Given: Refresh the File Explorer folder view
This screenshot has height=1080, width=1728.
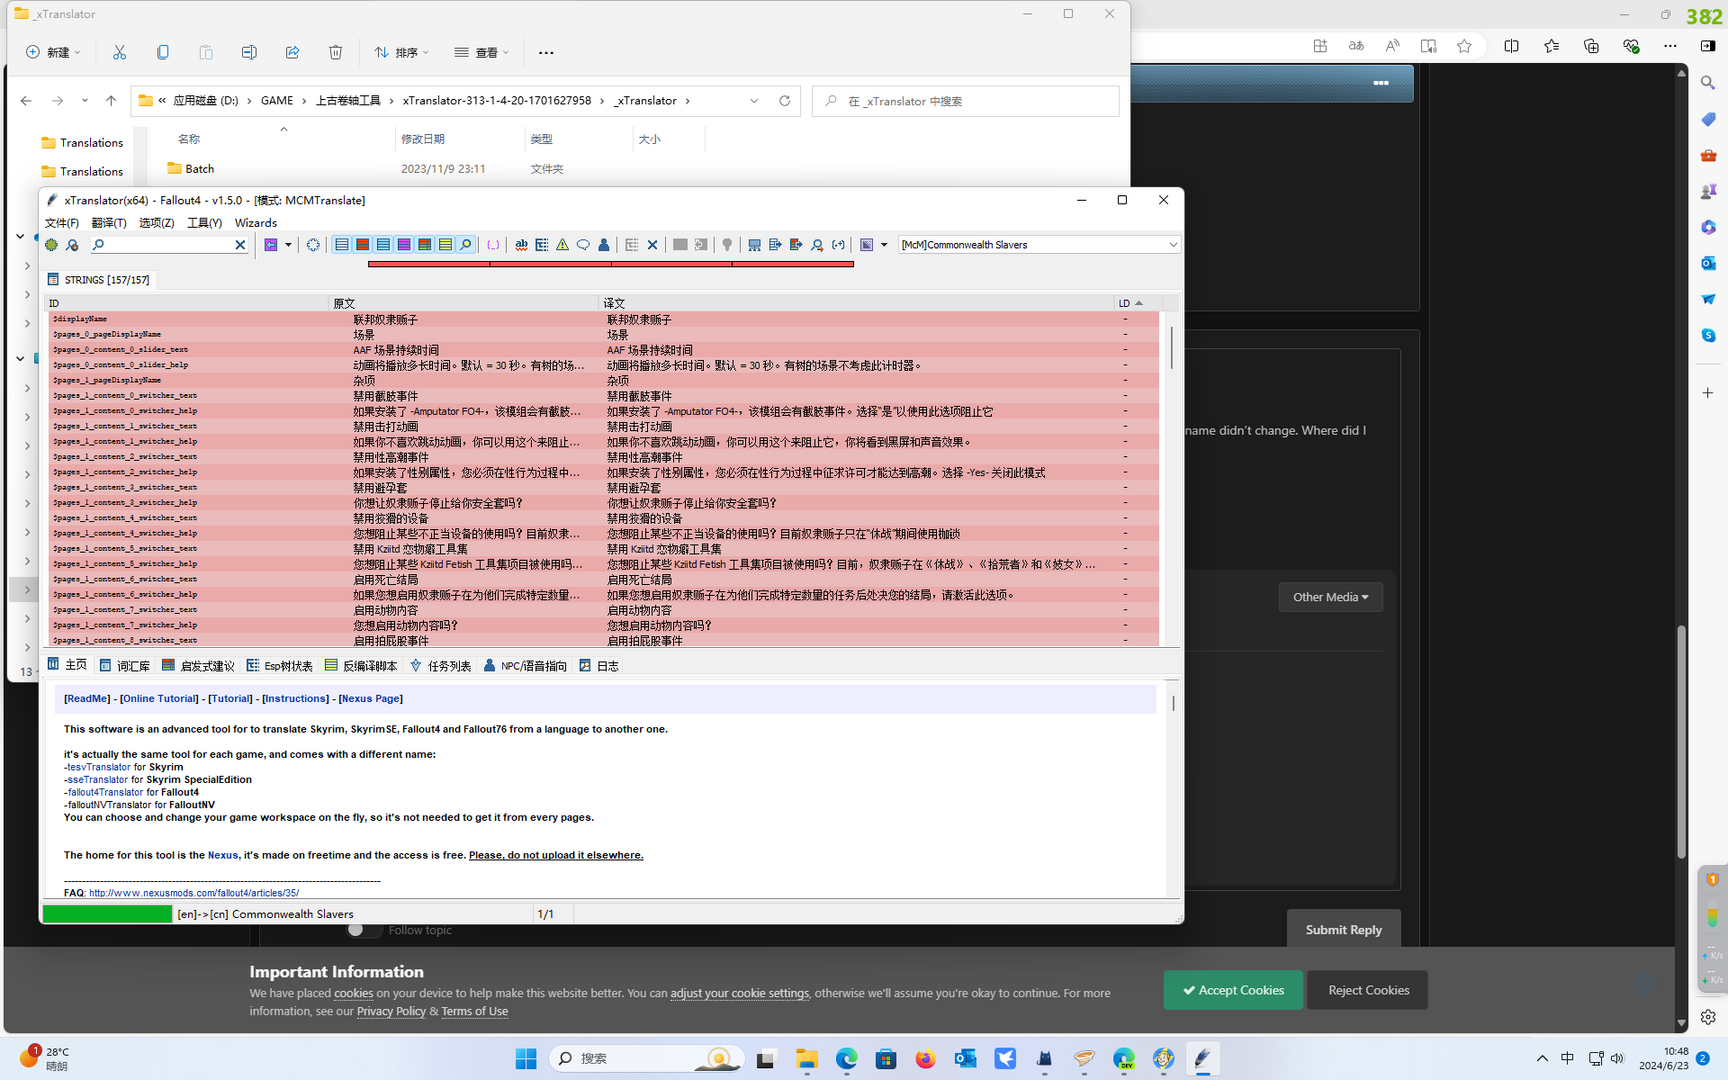Looking at the screenshot, I should click(785, 101).
